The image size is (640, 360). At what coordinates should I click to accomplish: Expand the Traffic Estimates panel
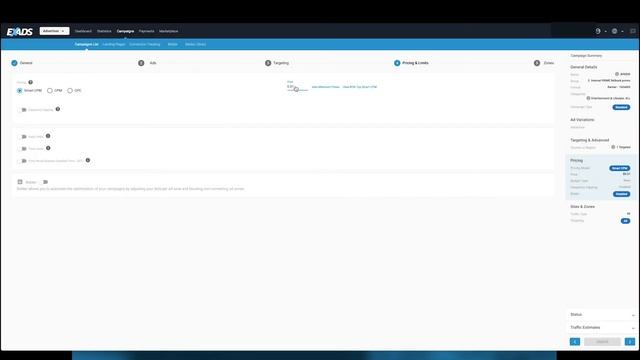[602, 328]
